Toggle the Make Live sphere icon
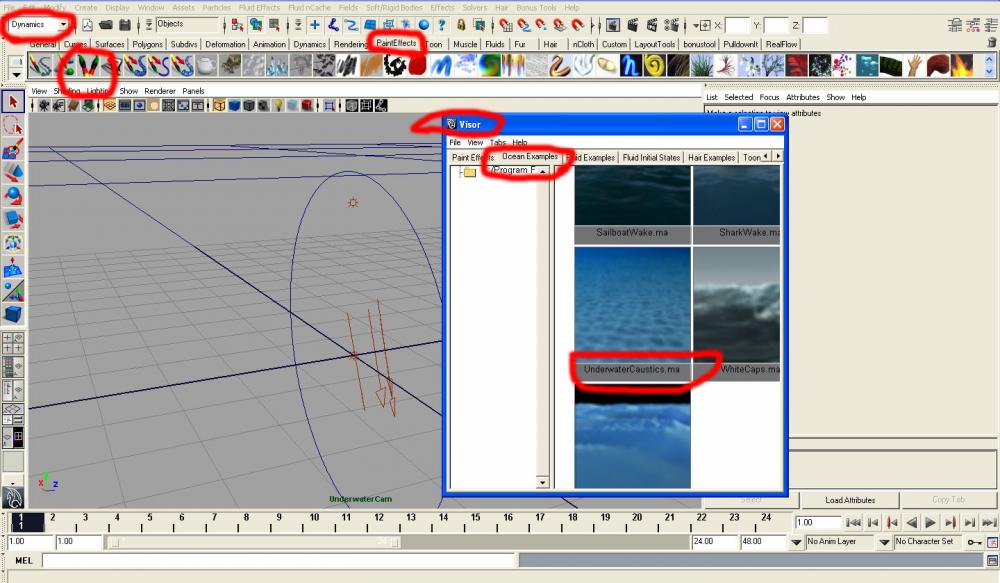 click(x=423, y=25)
